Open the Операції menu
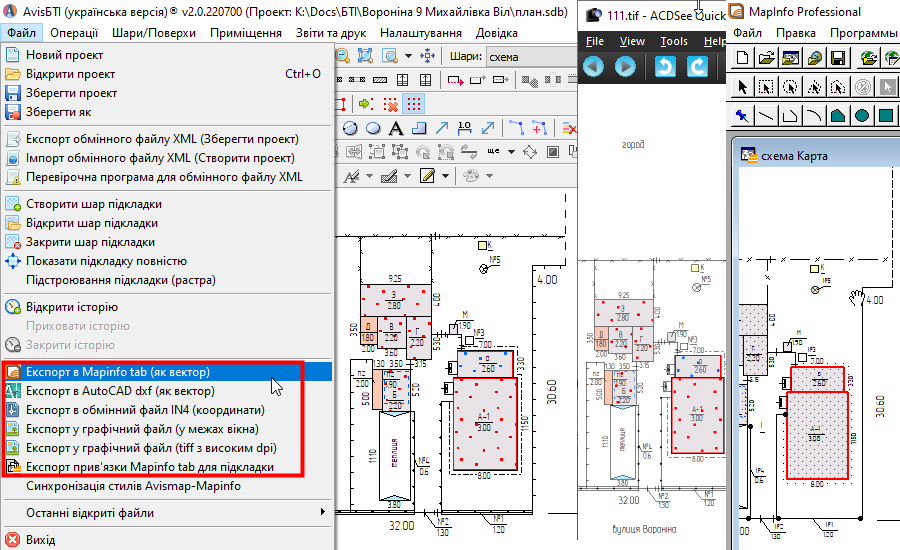Image resolution: width=900 pixels, height=550 pixels. point(74,33)
